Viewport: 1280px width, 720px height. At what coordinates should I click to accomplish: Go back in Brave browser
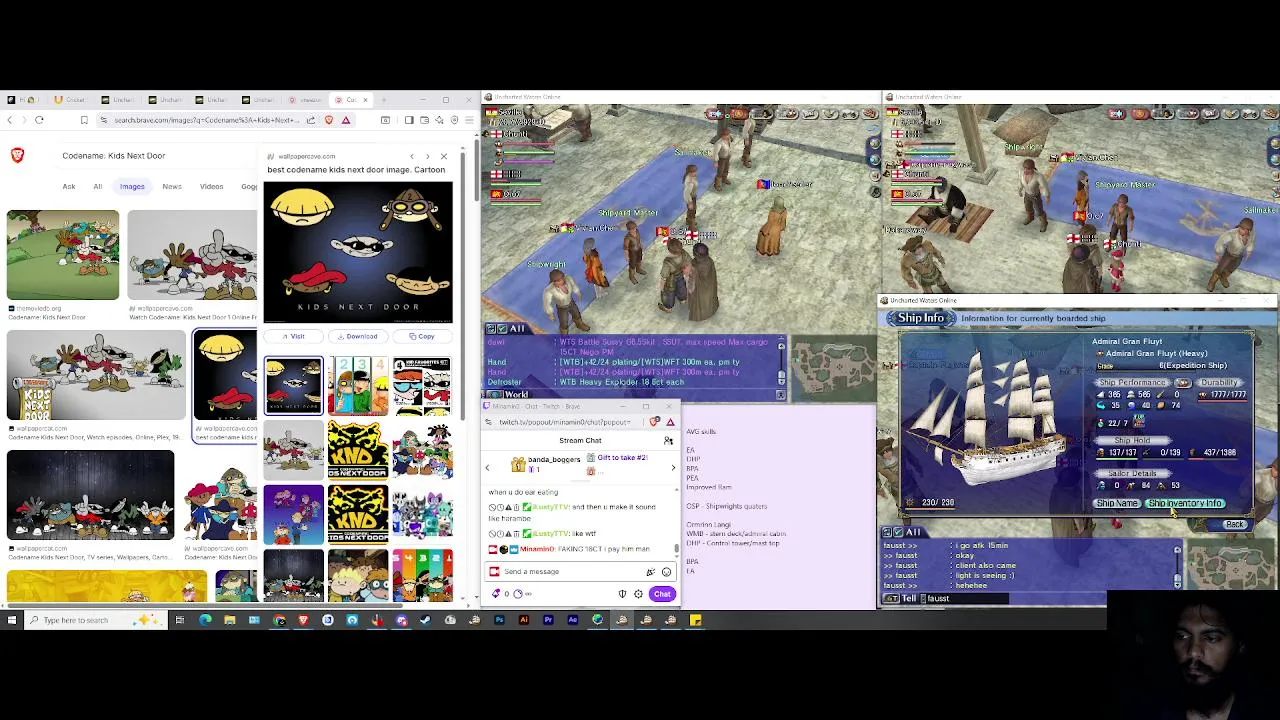point(9,120)
